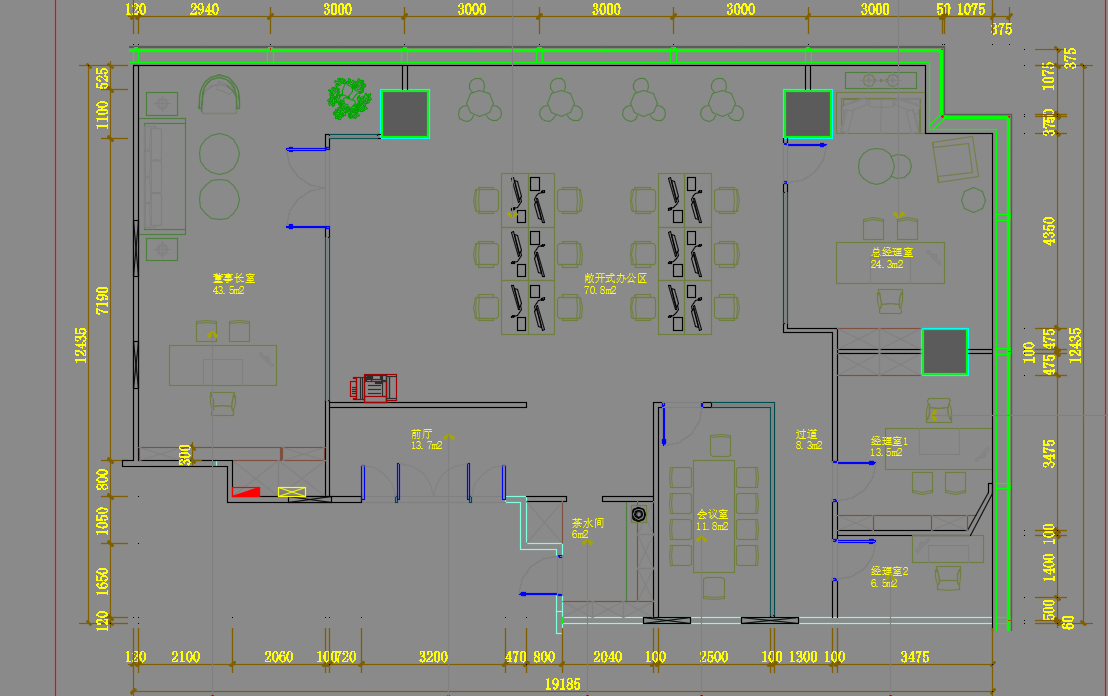Click the yellow crossed box near the entrance
The width and height of the screenshot is (1108, 696).
(x=292, y=492)
